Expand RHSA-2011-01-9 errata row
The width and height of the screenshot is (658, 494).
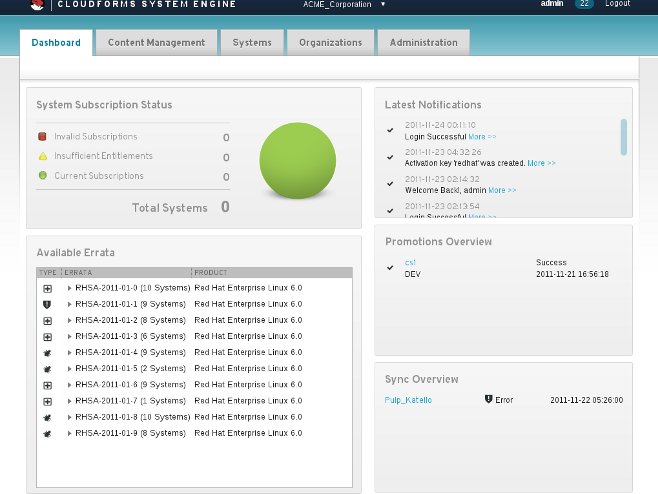click(x=70, y=434)
